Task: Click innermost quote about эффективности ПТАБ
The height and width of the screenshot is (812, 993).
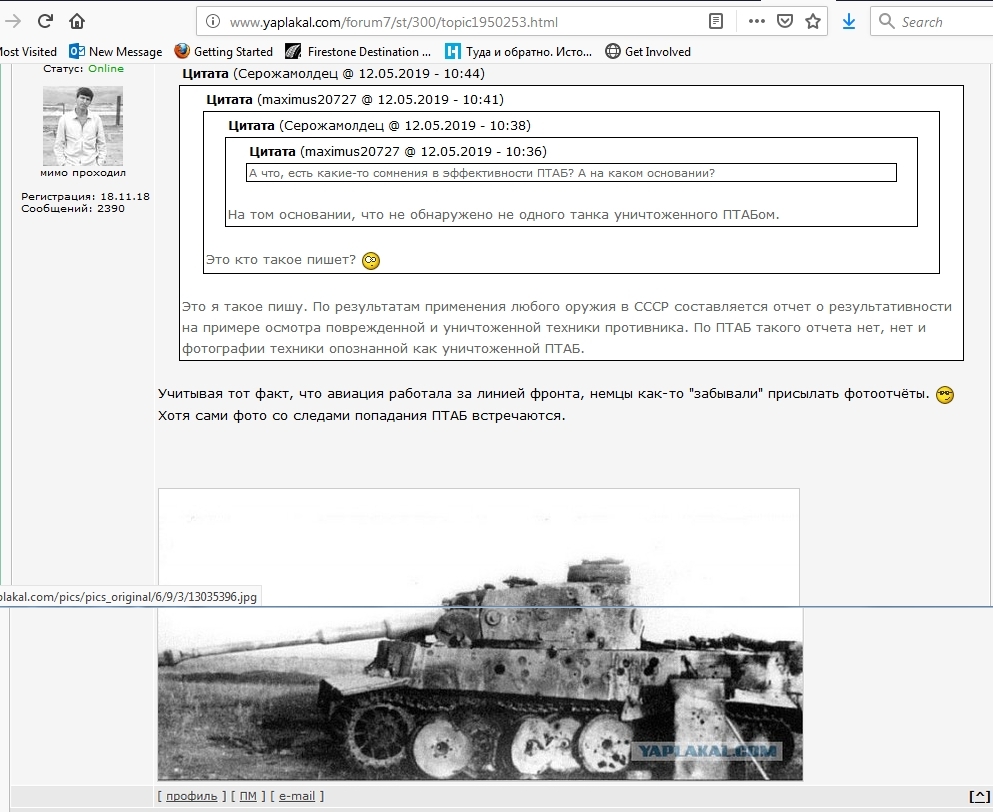Action: click(x=571, y=173)
